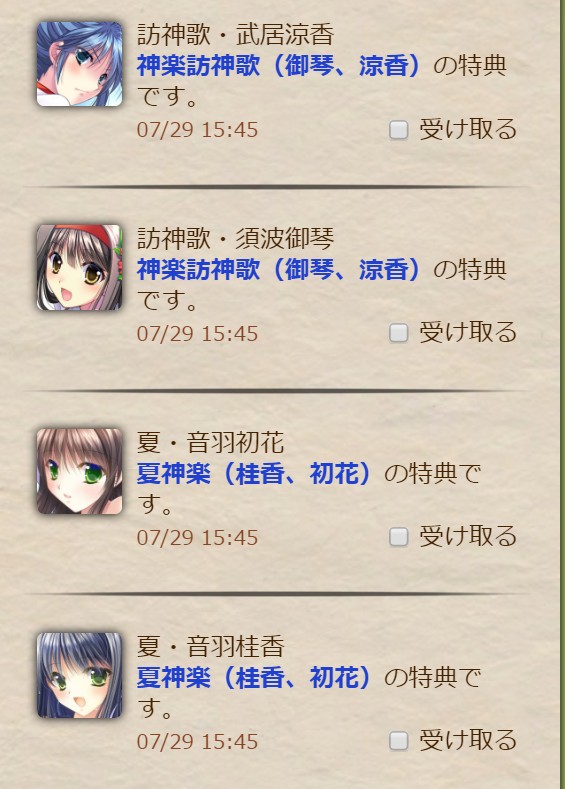
Task: Click the 武居涼香 character portrait
Action: tap(79, 64)
